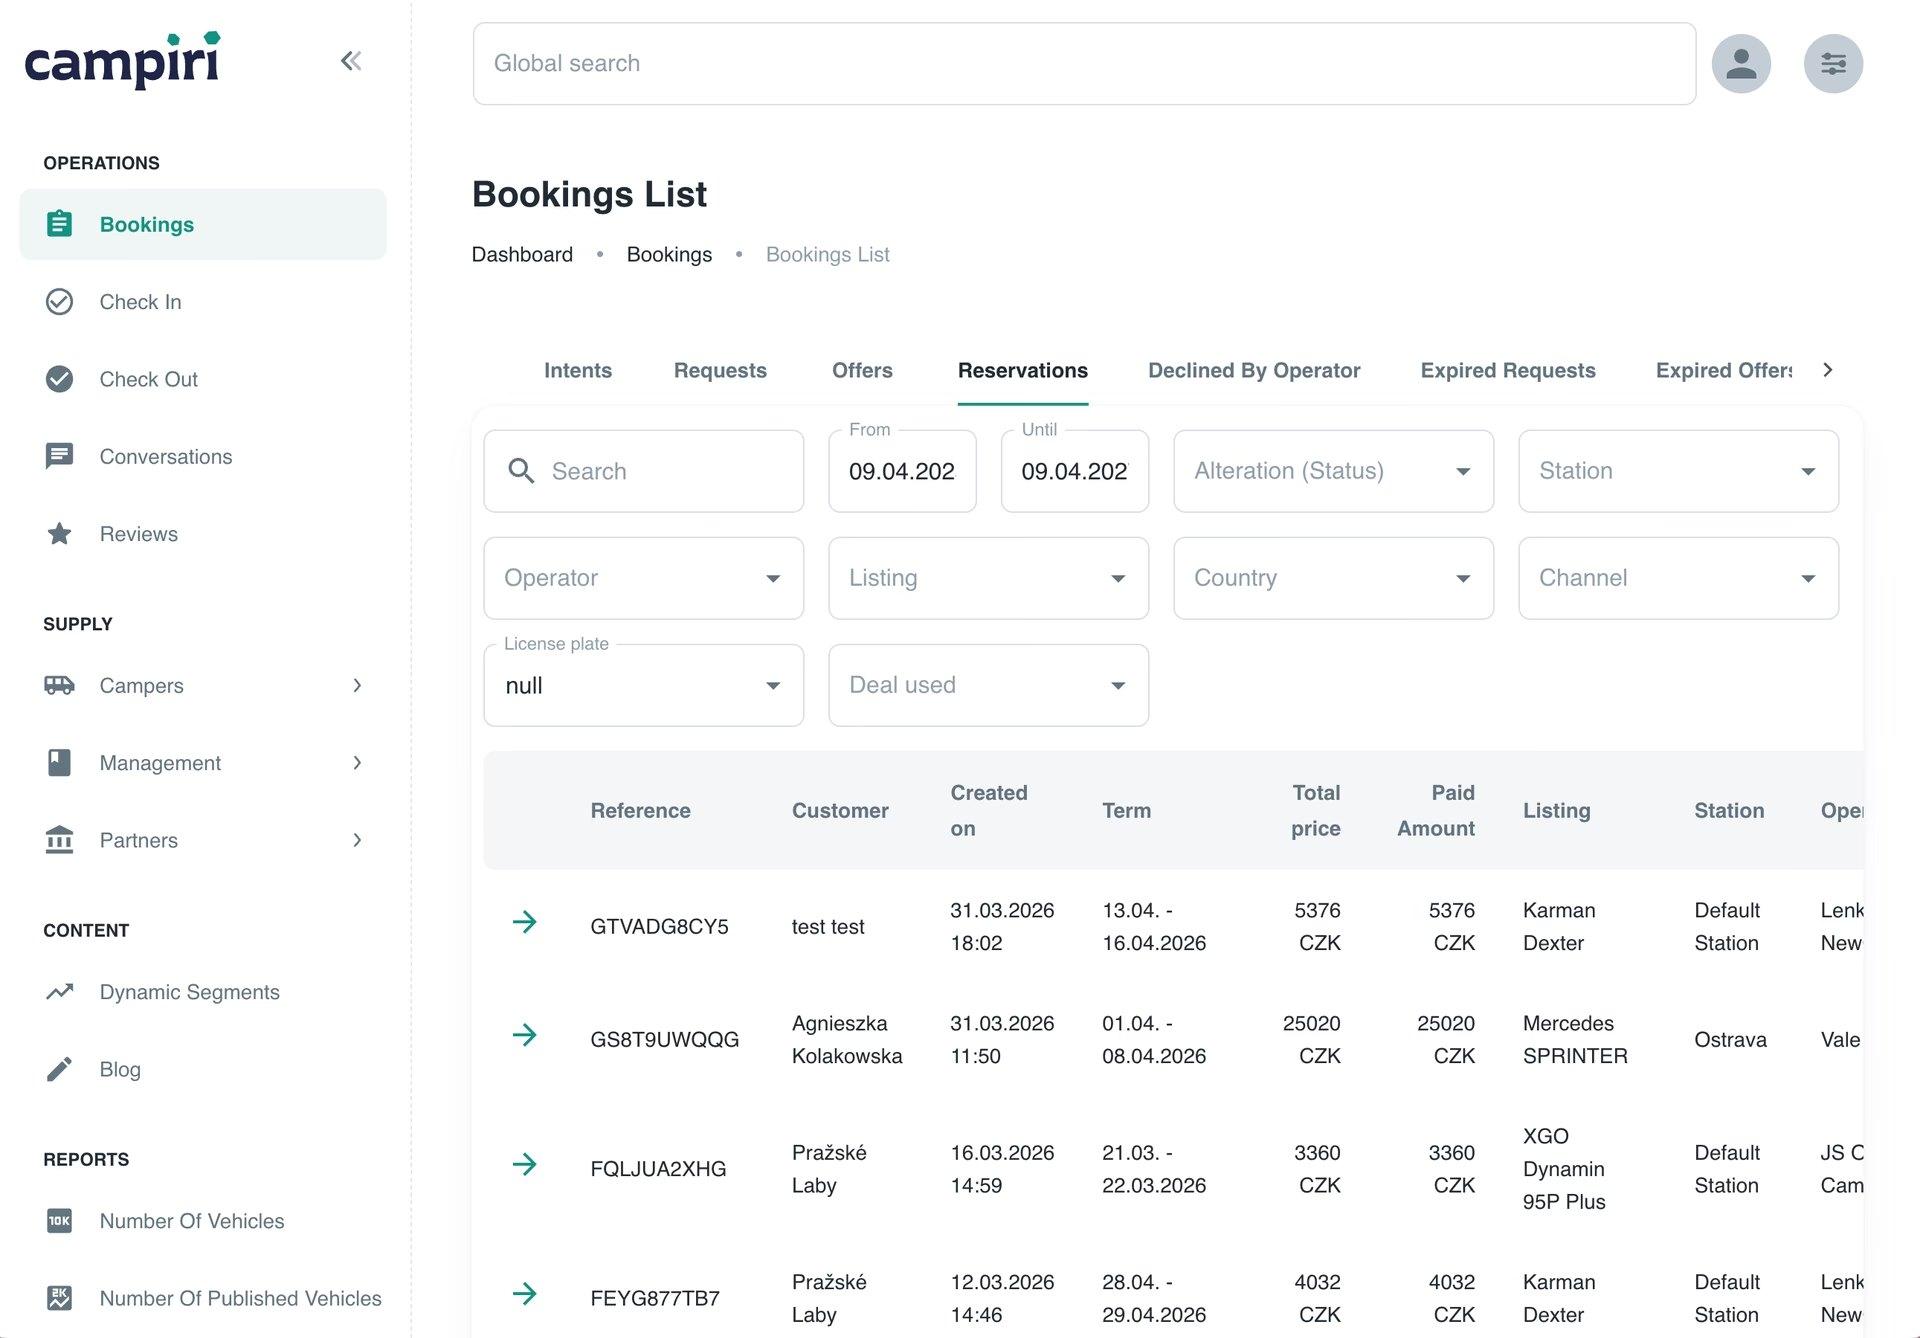Image resolution: width=1920 pixels, height=1338 pixels.
Task: Switch to the Intents tab
Action: point(578,370)
